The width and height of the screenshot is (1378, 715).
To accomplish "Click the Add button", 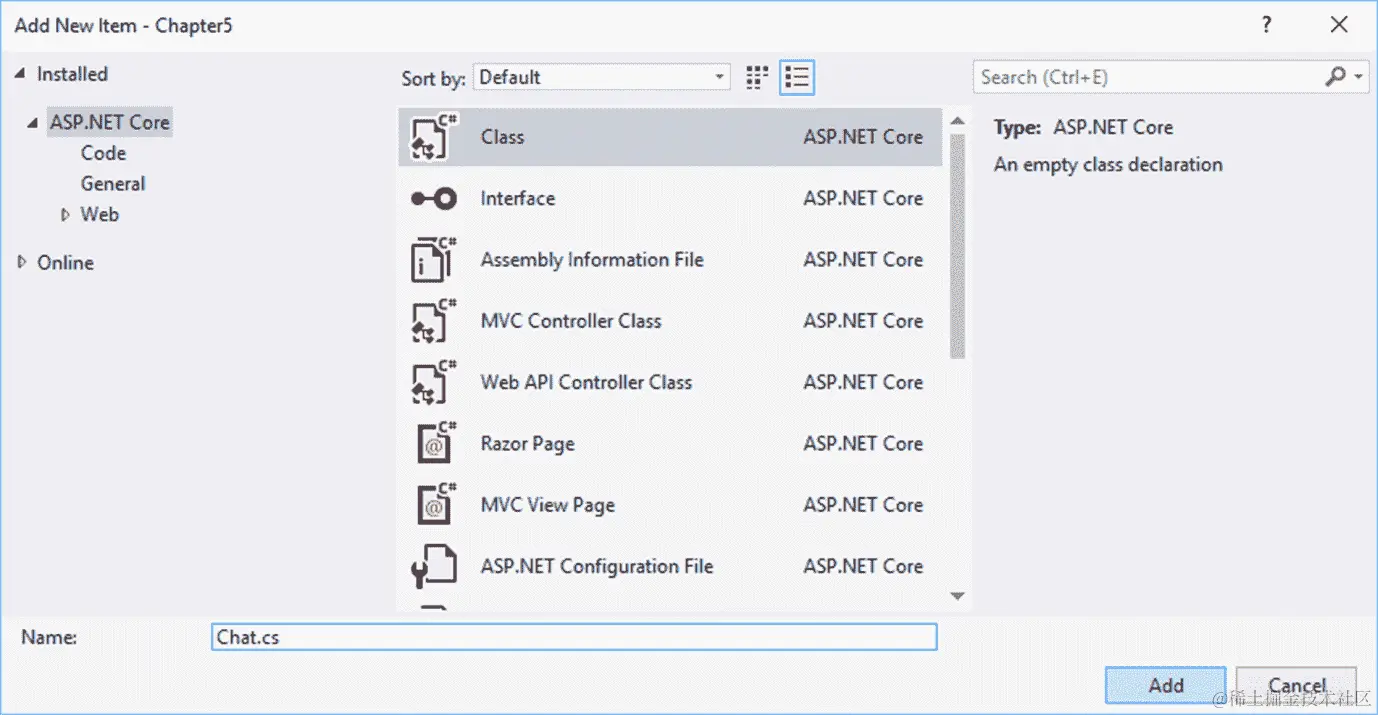I will point(1165,685).
